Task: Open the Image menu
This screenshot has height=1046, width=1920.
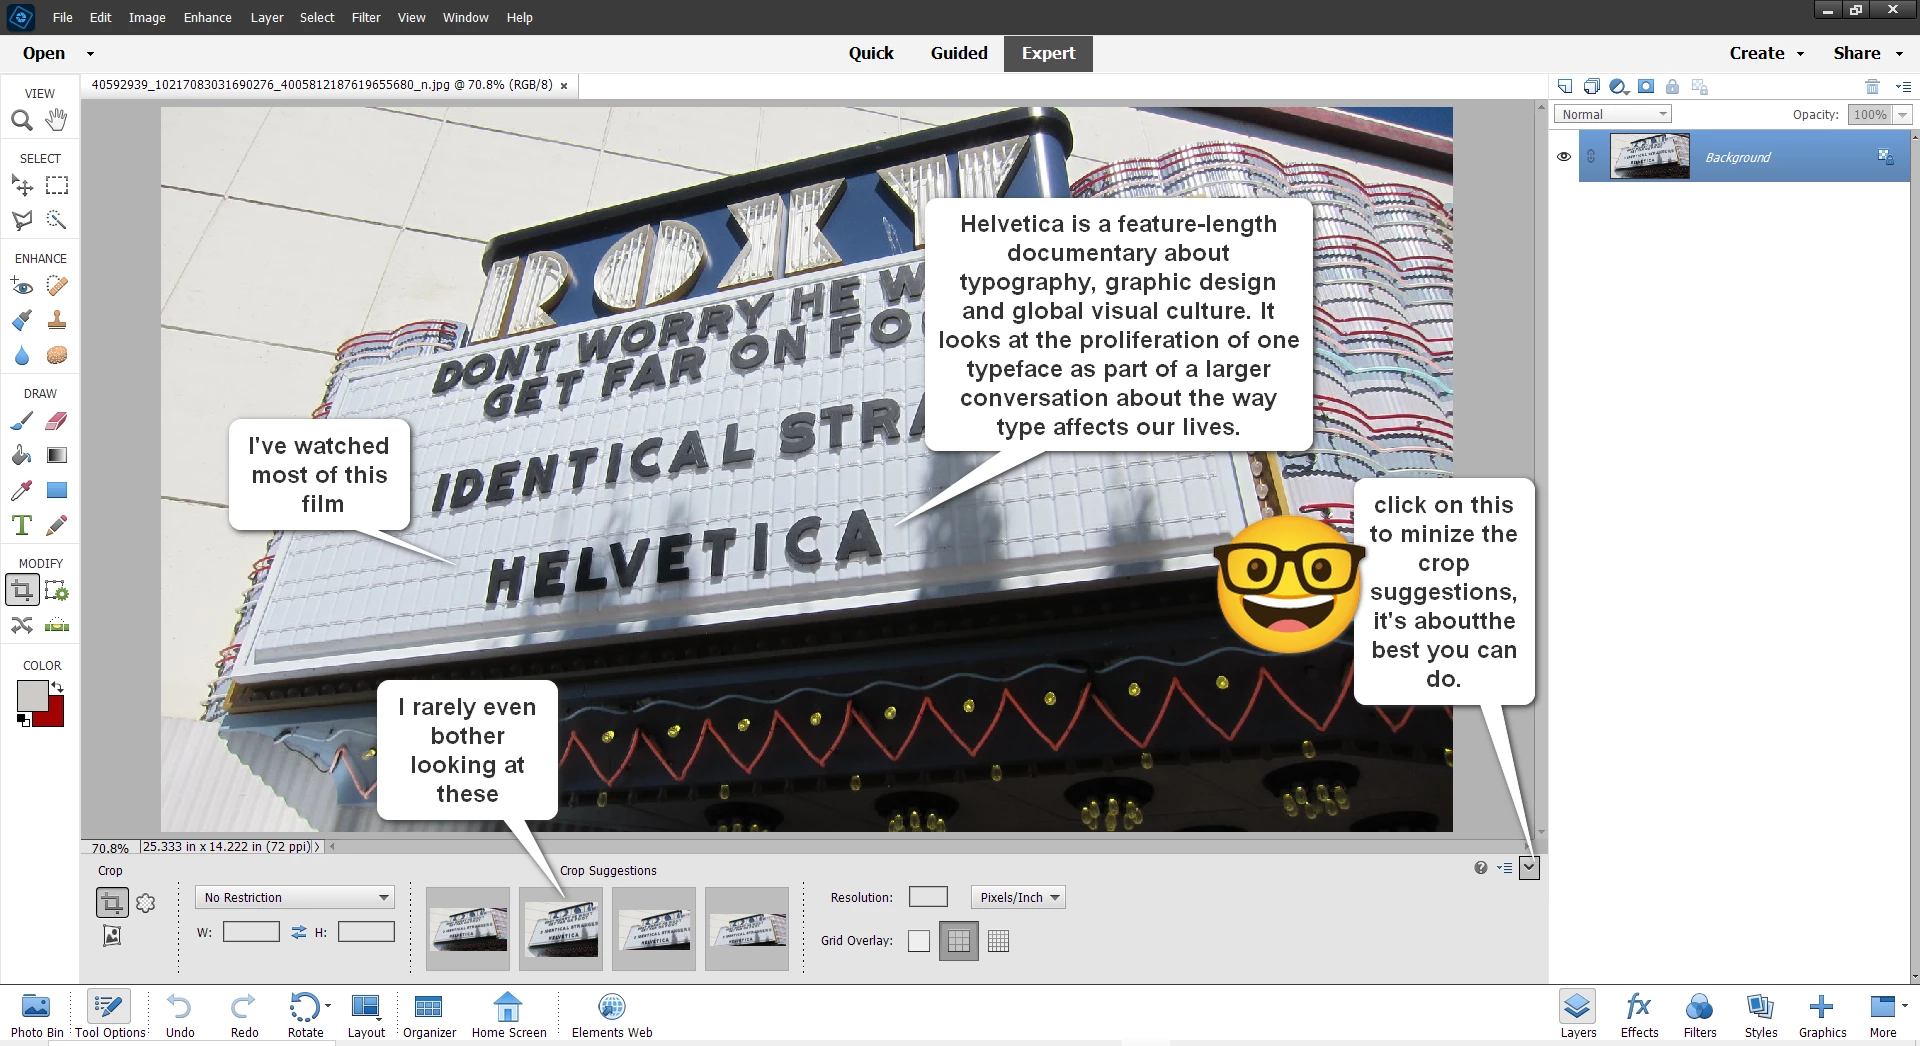Action: tap(147, 18)
